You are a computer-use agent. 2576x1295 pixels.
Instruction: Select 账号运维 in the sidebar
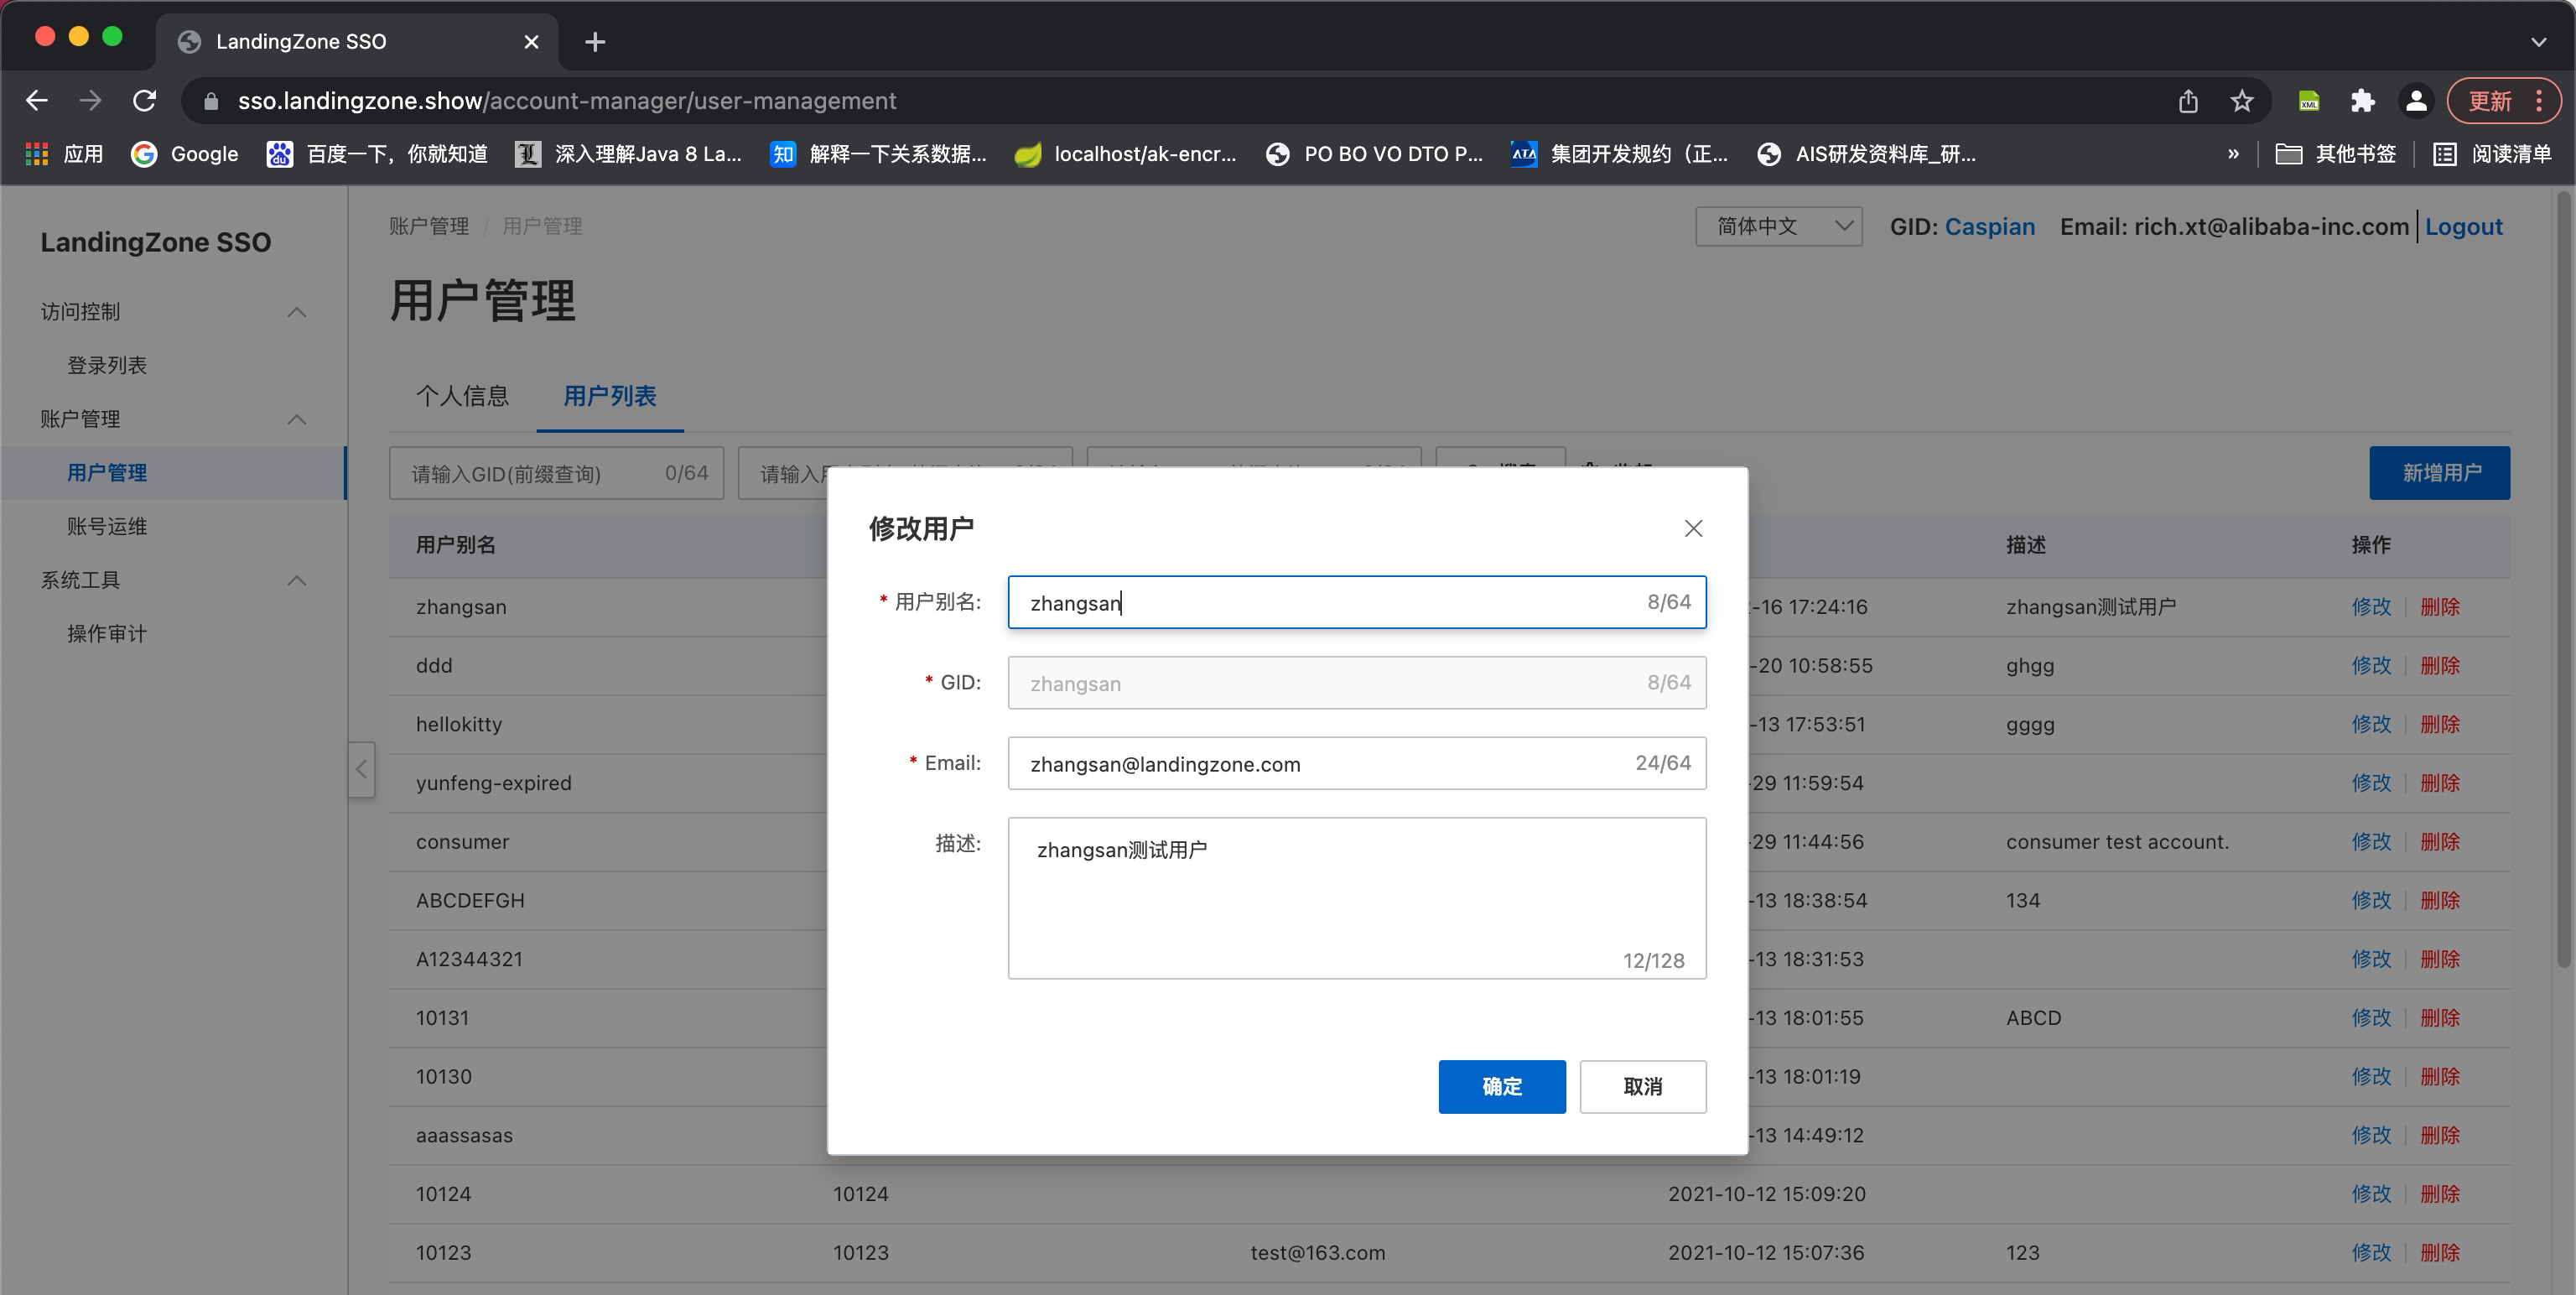pos(107,526)
